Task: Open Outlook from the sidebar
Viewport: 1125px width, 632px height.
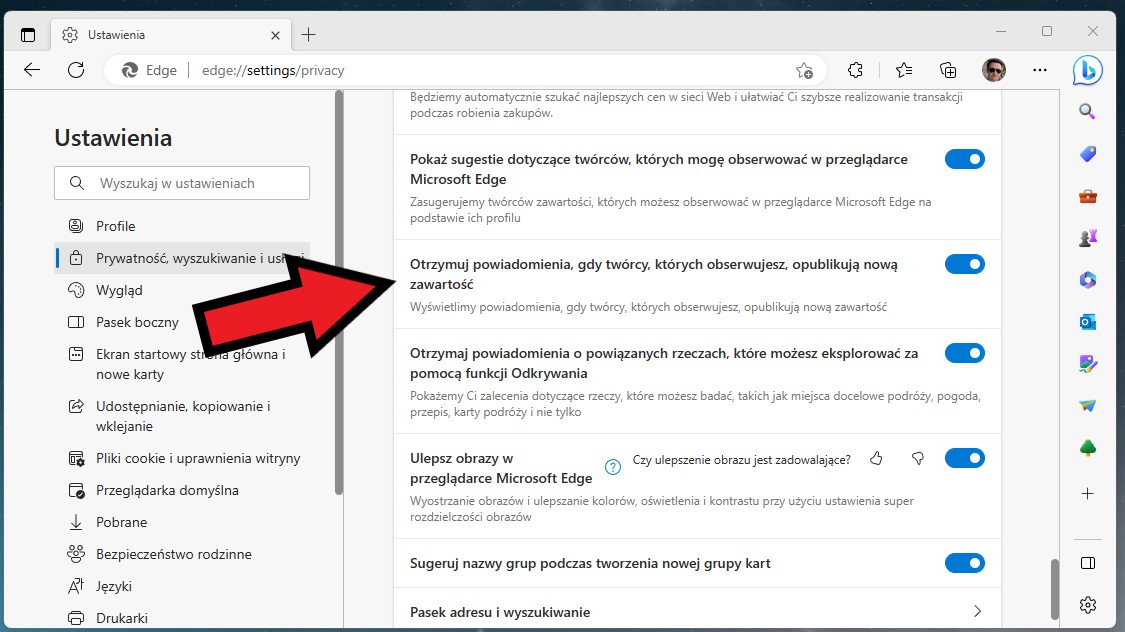Action: coord(1088,322)
